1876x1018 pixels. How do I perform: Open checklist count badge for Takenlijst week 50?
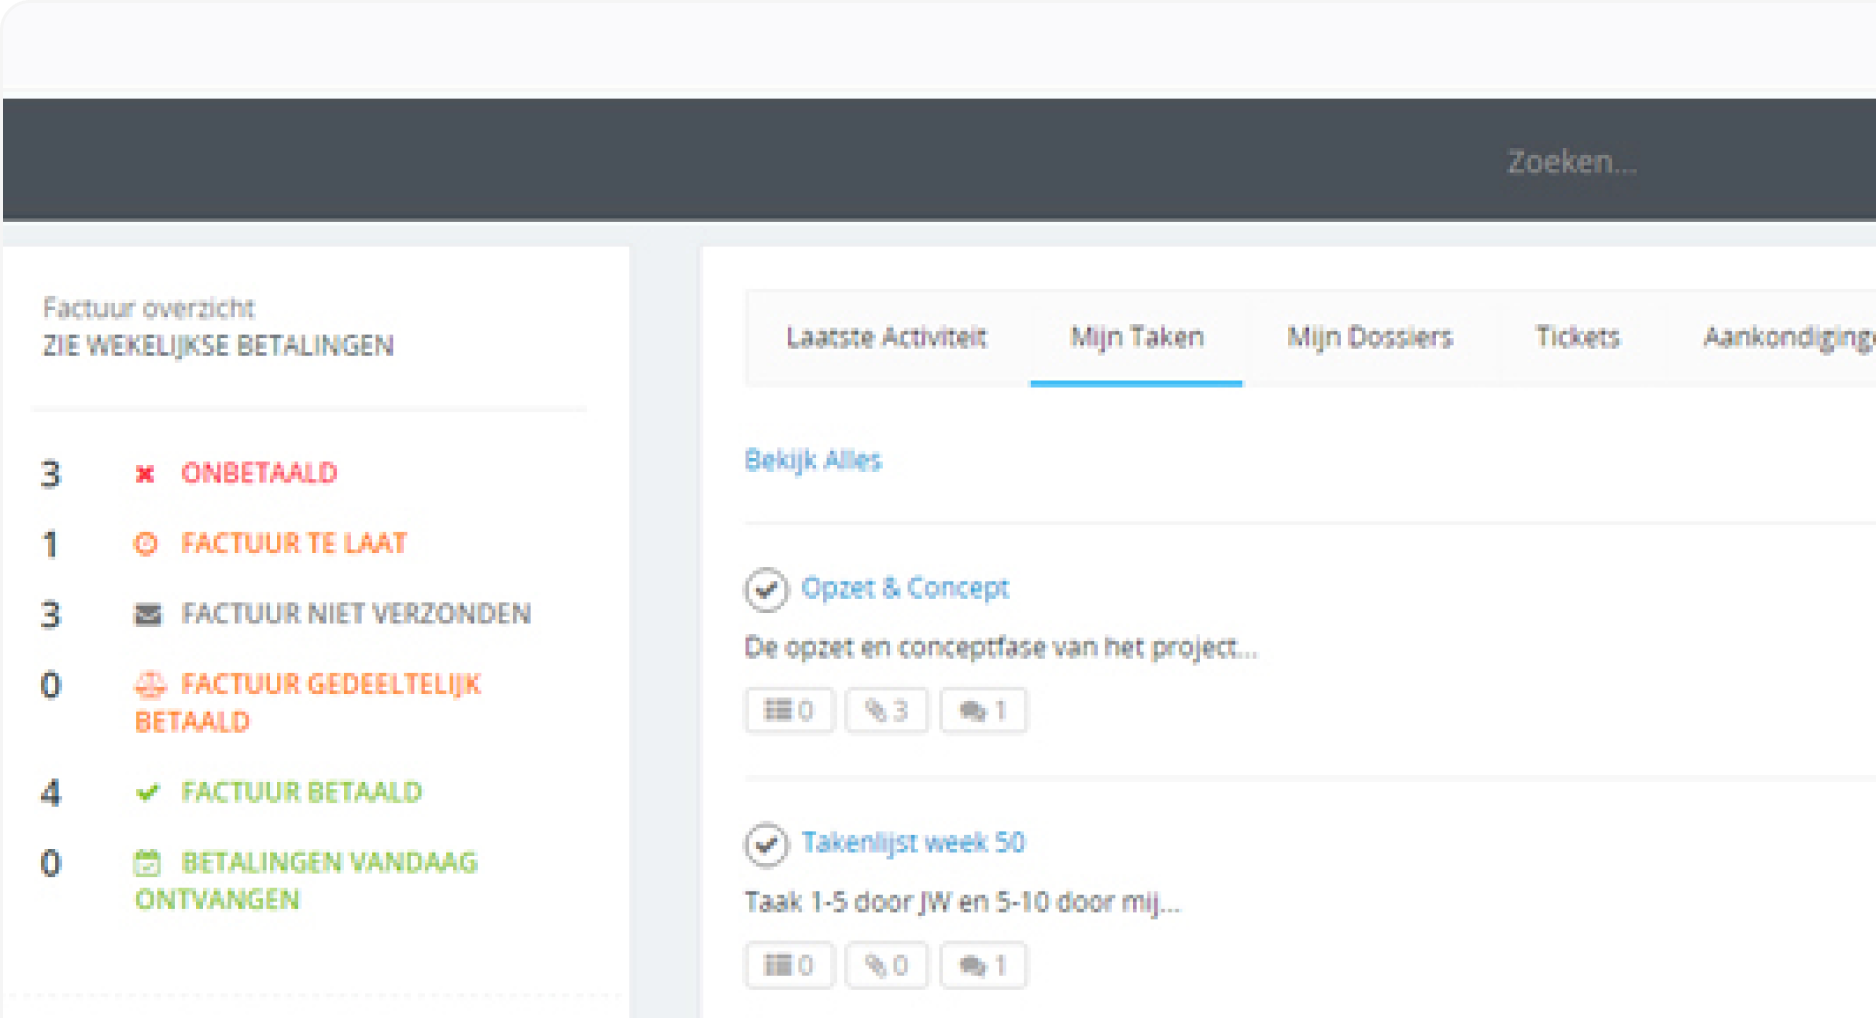tap(789, 966)
